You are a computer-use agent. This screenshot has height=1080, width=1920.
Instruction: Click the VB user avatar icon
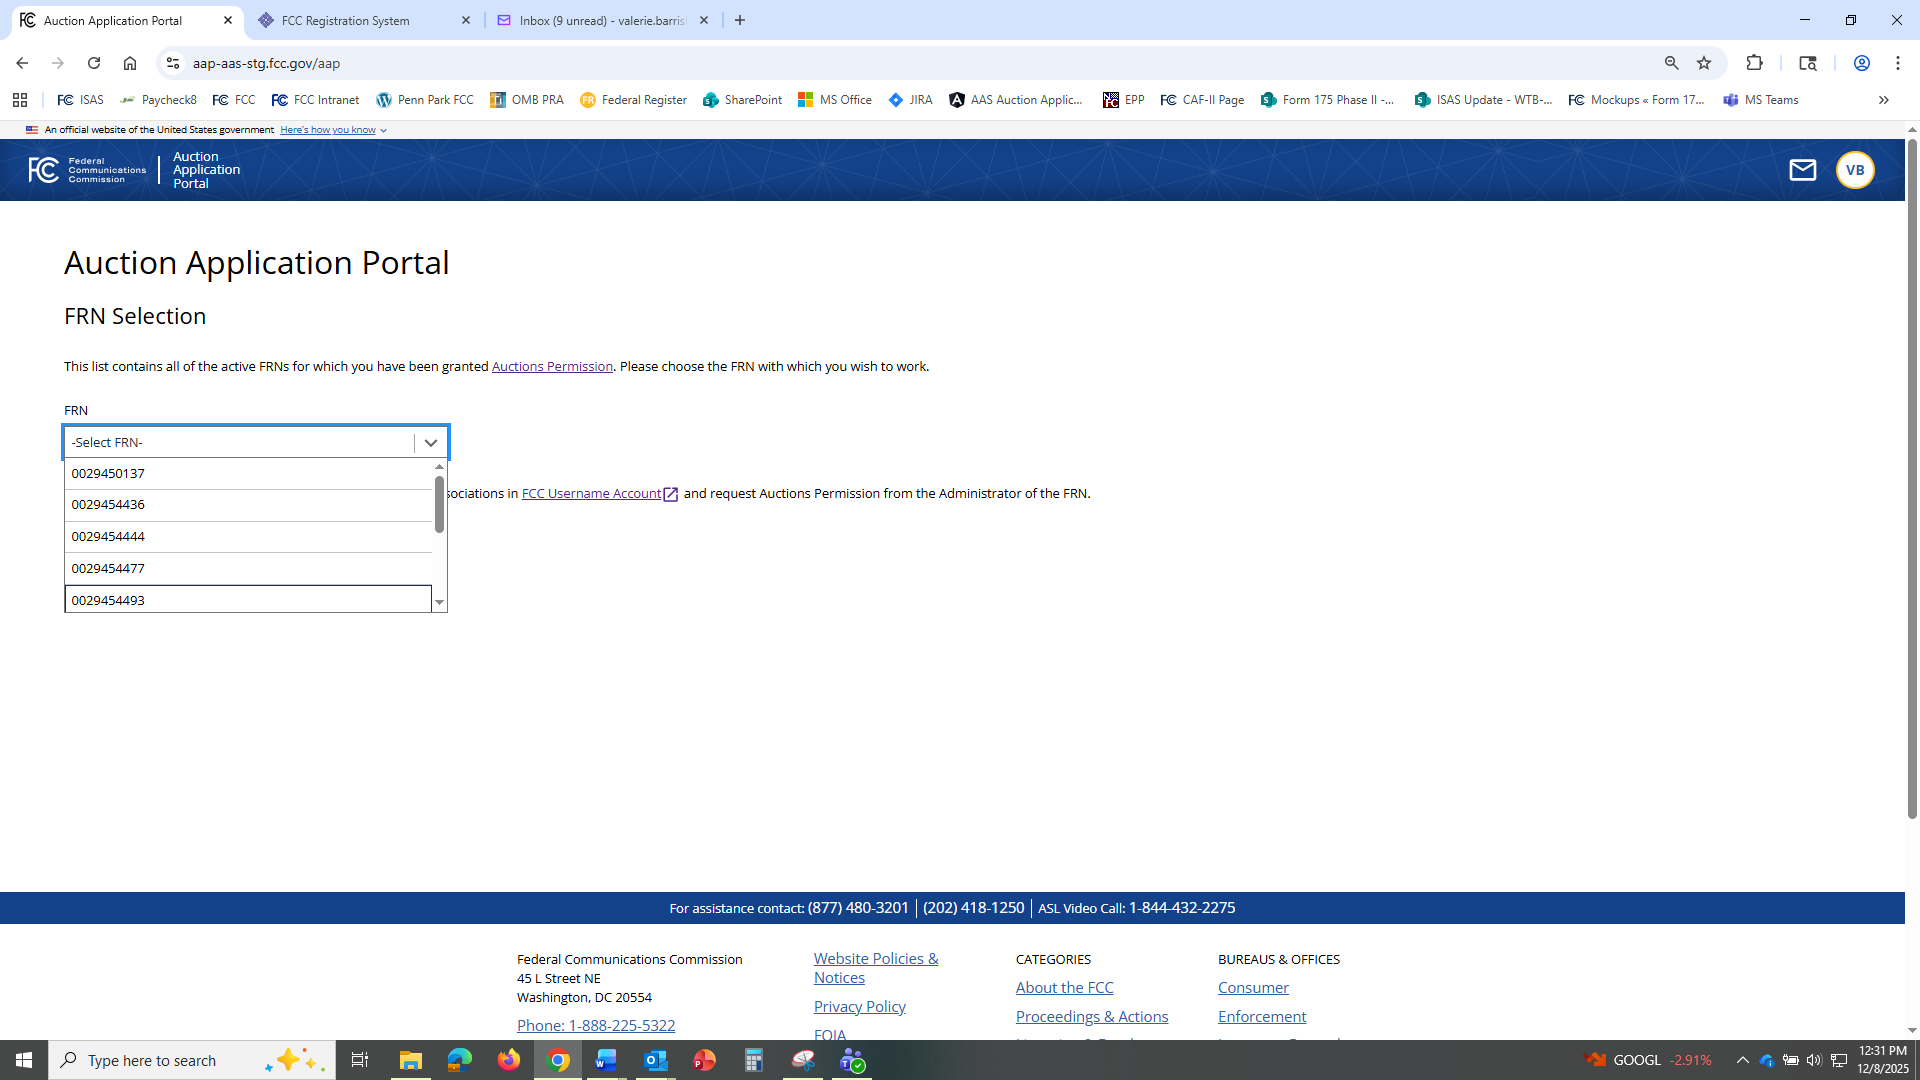pyautogui.click(x=1854, y=170)
